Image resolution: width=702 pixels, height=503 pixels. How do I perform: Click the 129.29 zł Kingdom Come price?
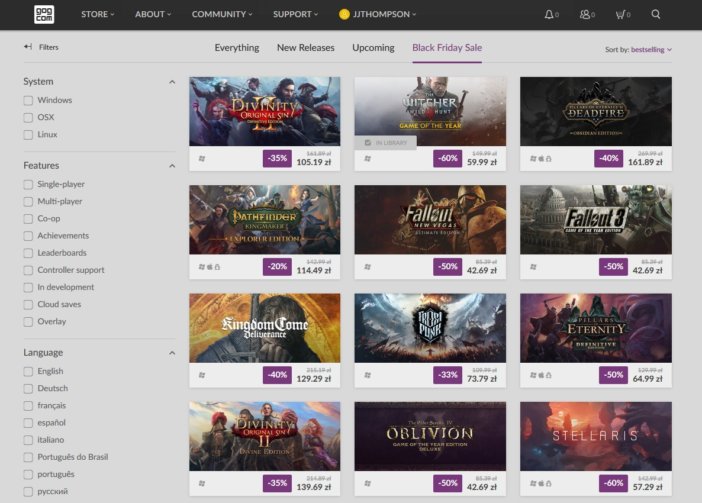[314, 379]
